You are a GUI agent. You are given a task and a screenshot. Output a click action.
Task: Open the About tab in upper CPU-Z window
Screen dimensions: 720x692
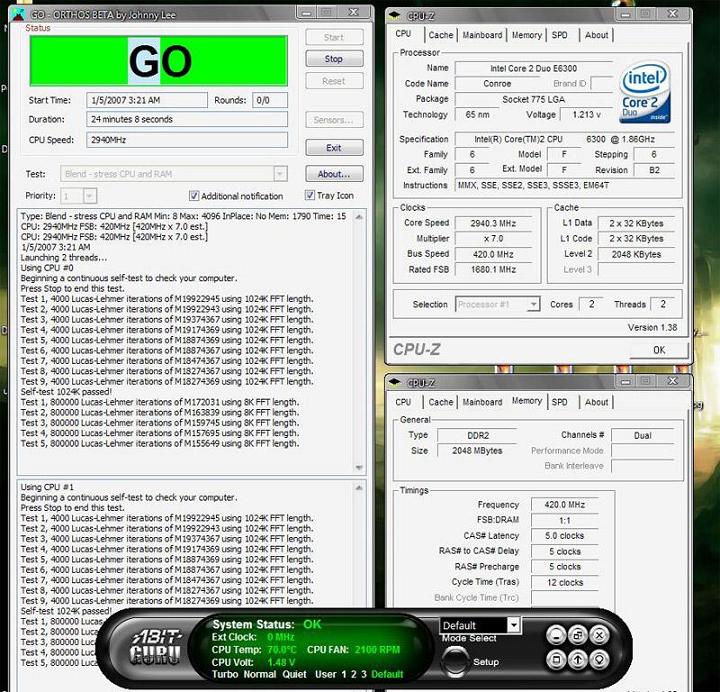point(596,35)
